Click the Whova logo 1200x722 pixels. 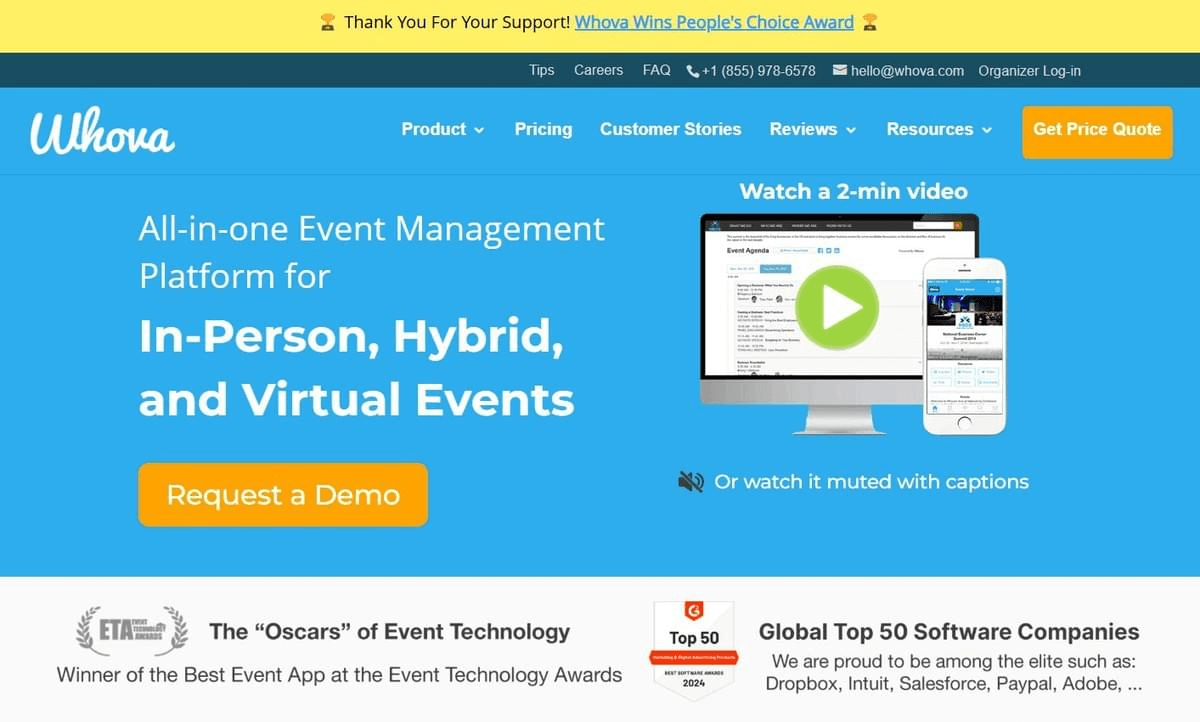[102, 133]
